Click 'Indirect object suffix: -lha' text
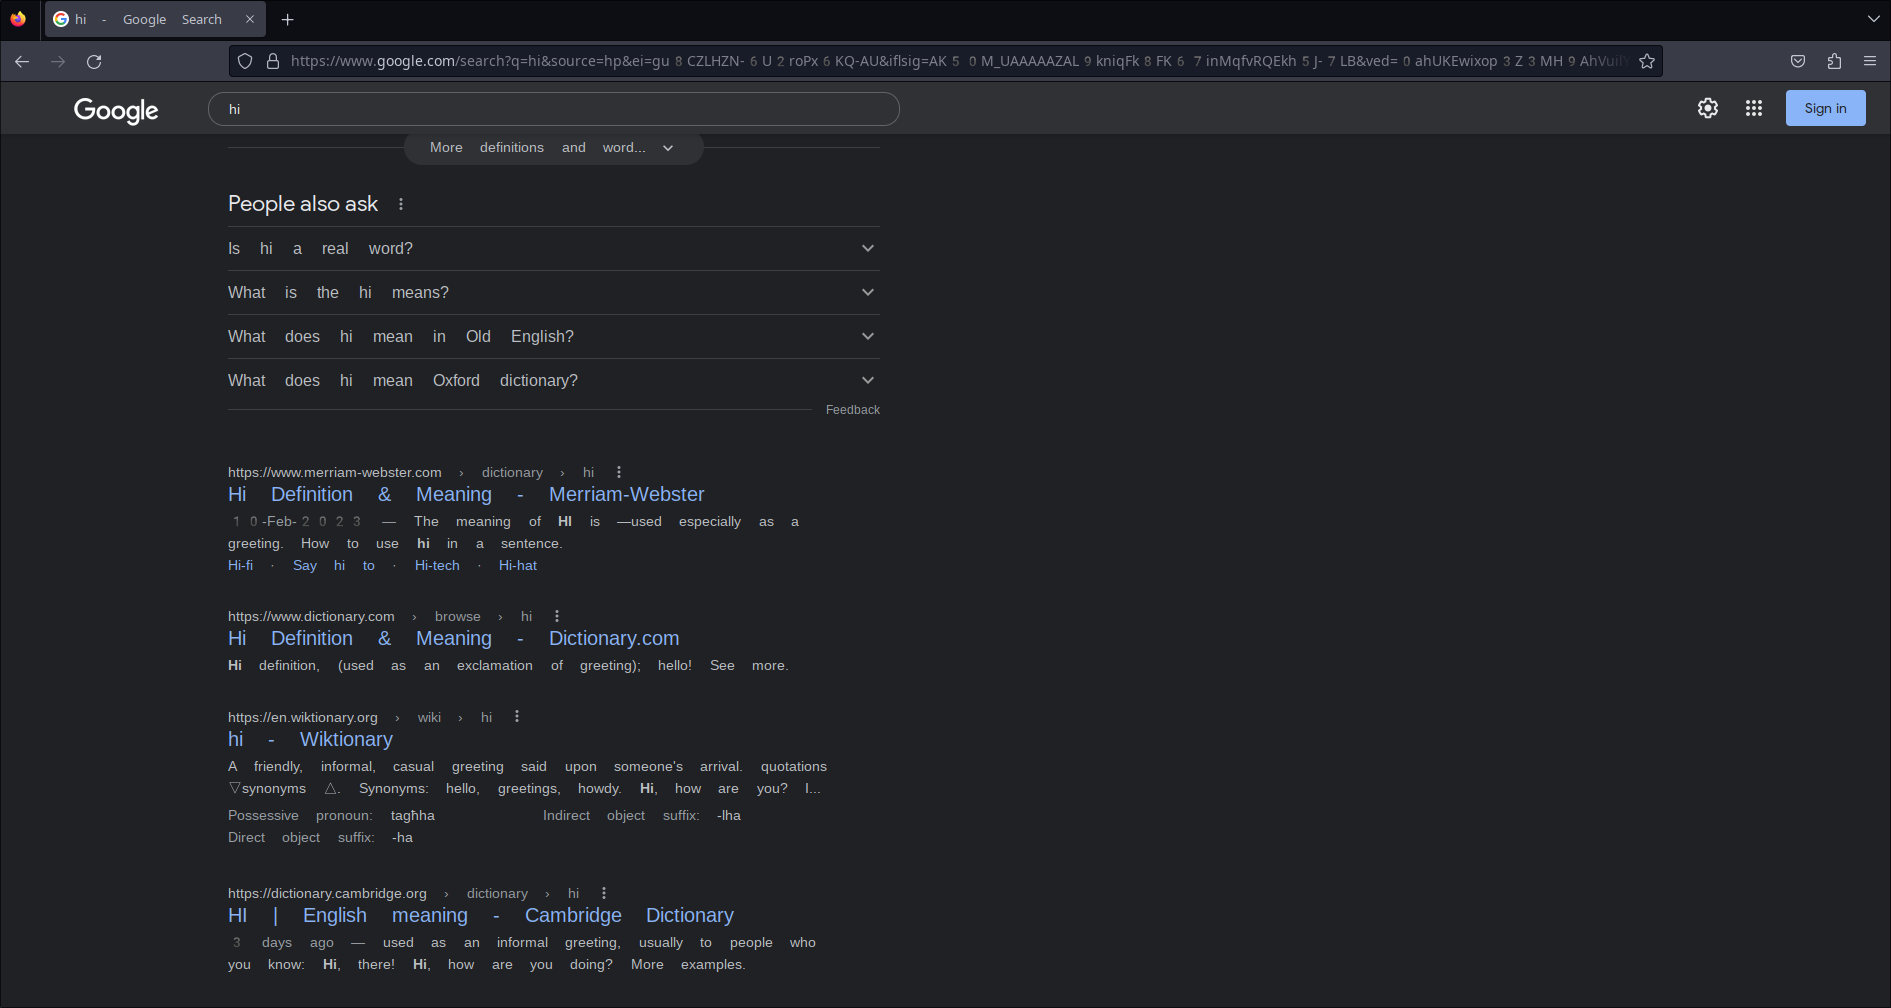Screen dimensions: 1891x1008 (x=642, y=815)
